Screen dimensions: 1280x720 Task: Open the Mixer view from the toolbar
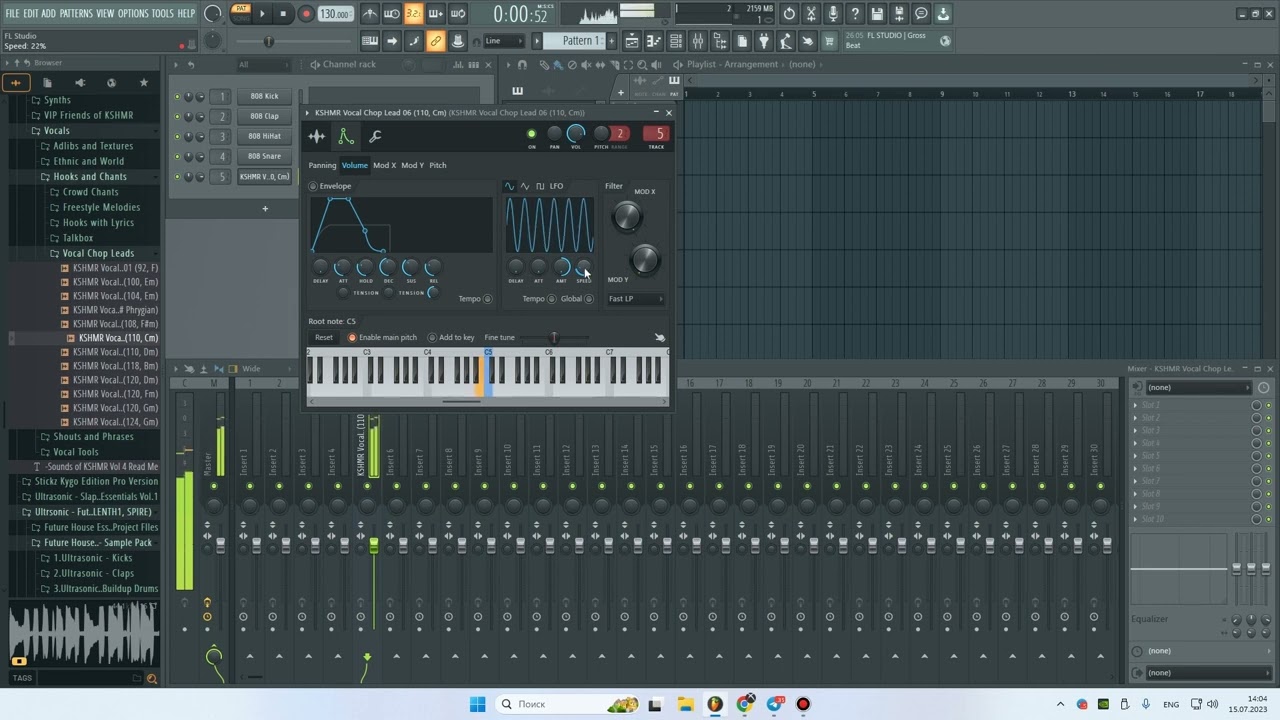point(698,41)
